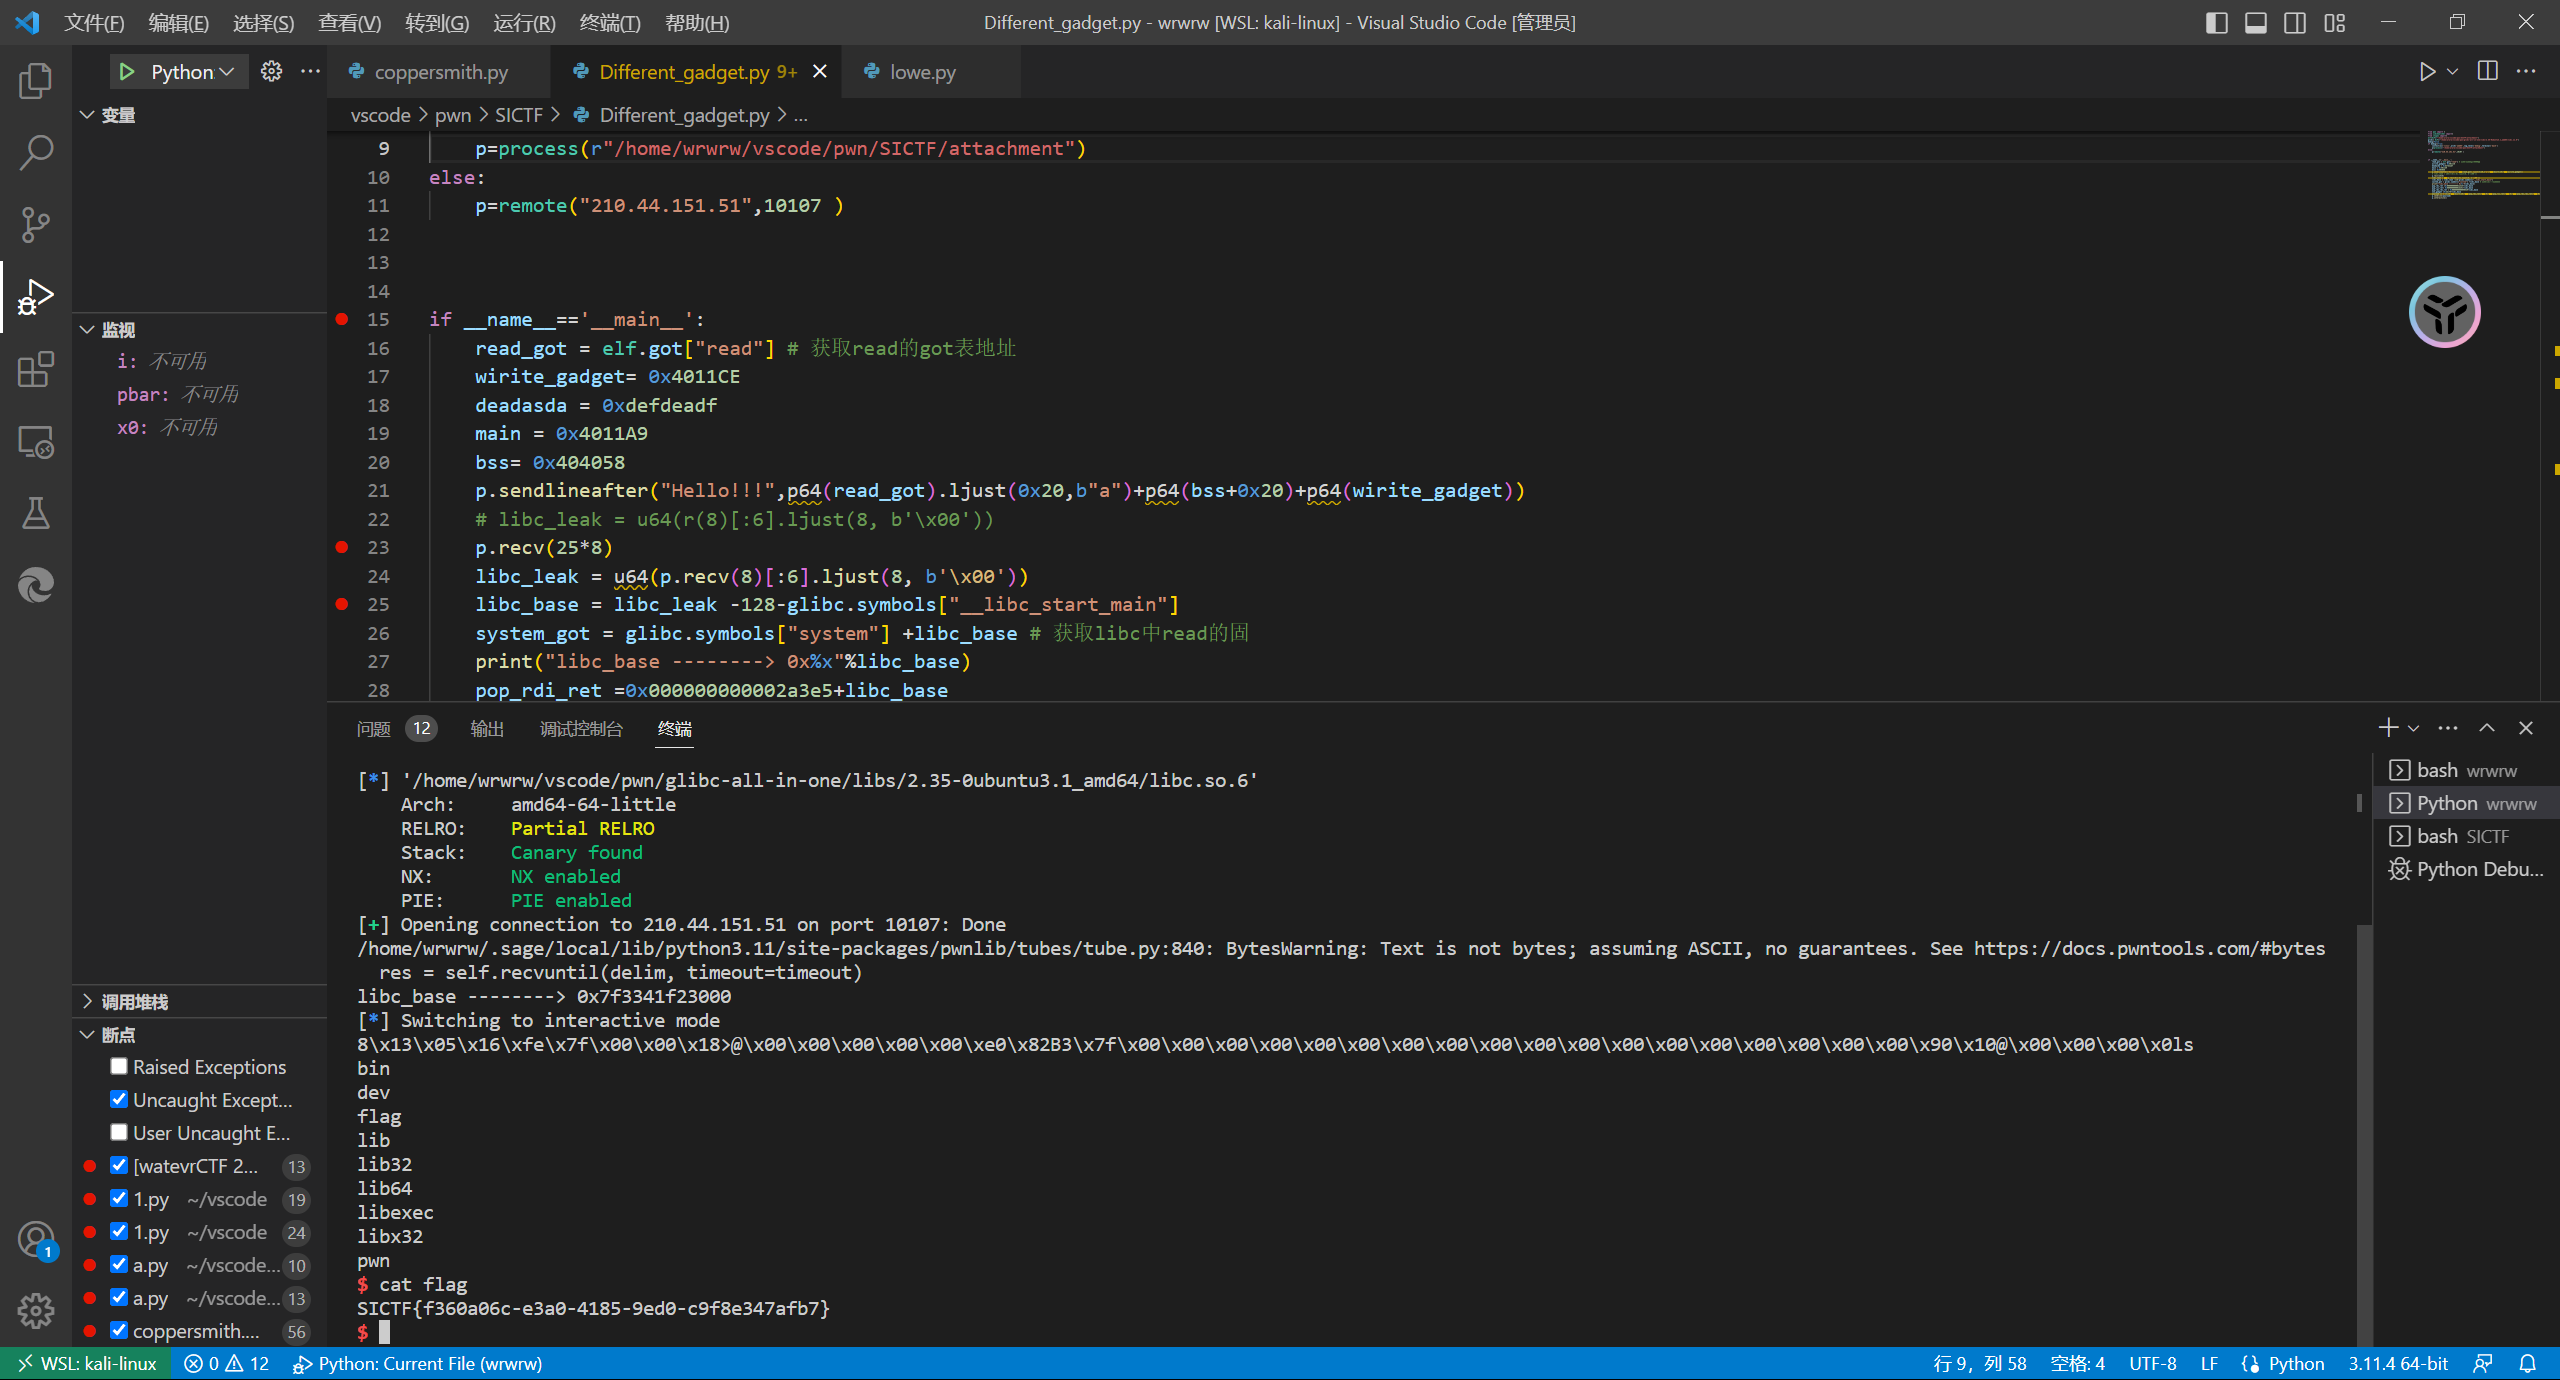Screen dimensions: 2560x1380
Task: Open the Run and Debug view
Action: (36, 297)
